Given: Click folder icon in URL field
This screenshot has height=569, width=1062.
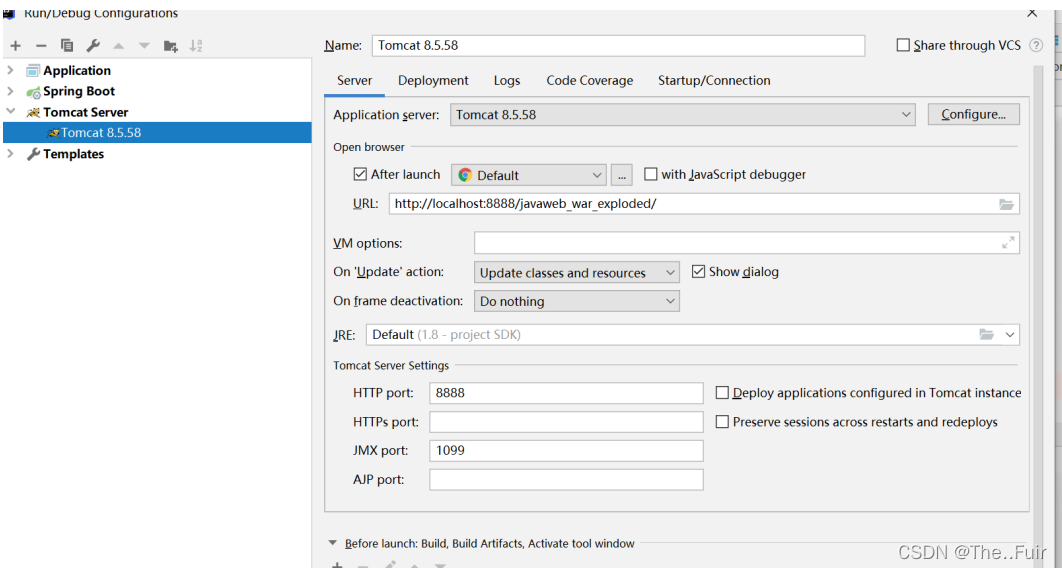Looking at the screenshot, I should coord(1006,204).
